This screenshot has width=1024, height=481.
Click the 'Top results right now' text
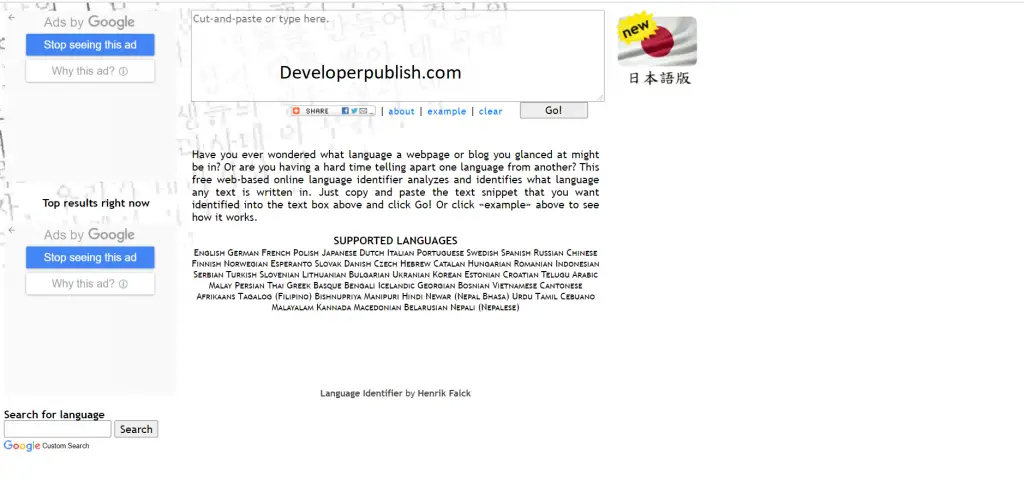pyautogui.click(x=96, y=203)
